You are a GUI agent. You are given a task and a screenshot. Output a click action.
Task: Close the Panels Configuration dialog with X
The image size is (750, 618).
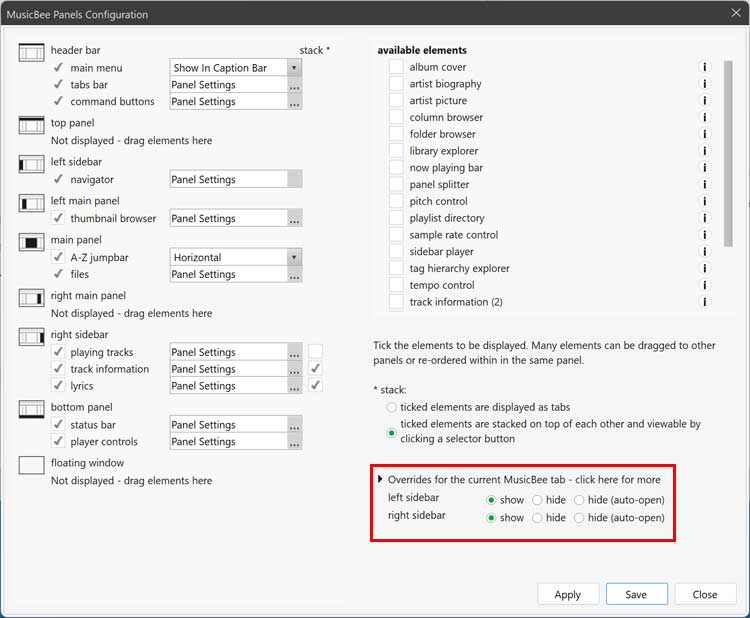(736, 13)
